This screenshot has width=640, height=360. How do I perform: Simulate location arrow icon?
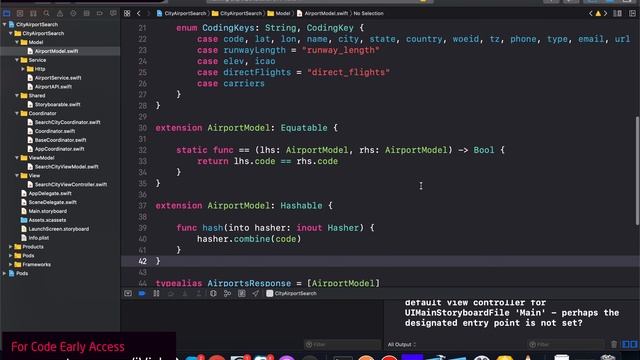[x=256, y=293]
